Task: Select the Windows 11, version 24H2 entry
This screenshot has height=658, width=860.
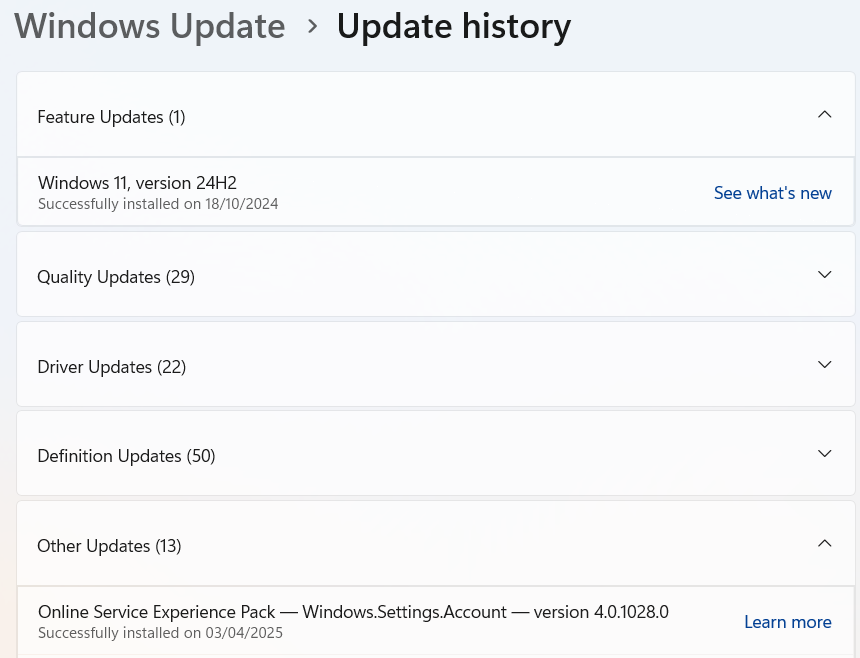Action: click(x=137, y=182)
